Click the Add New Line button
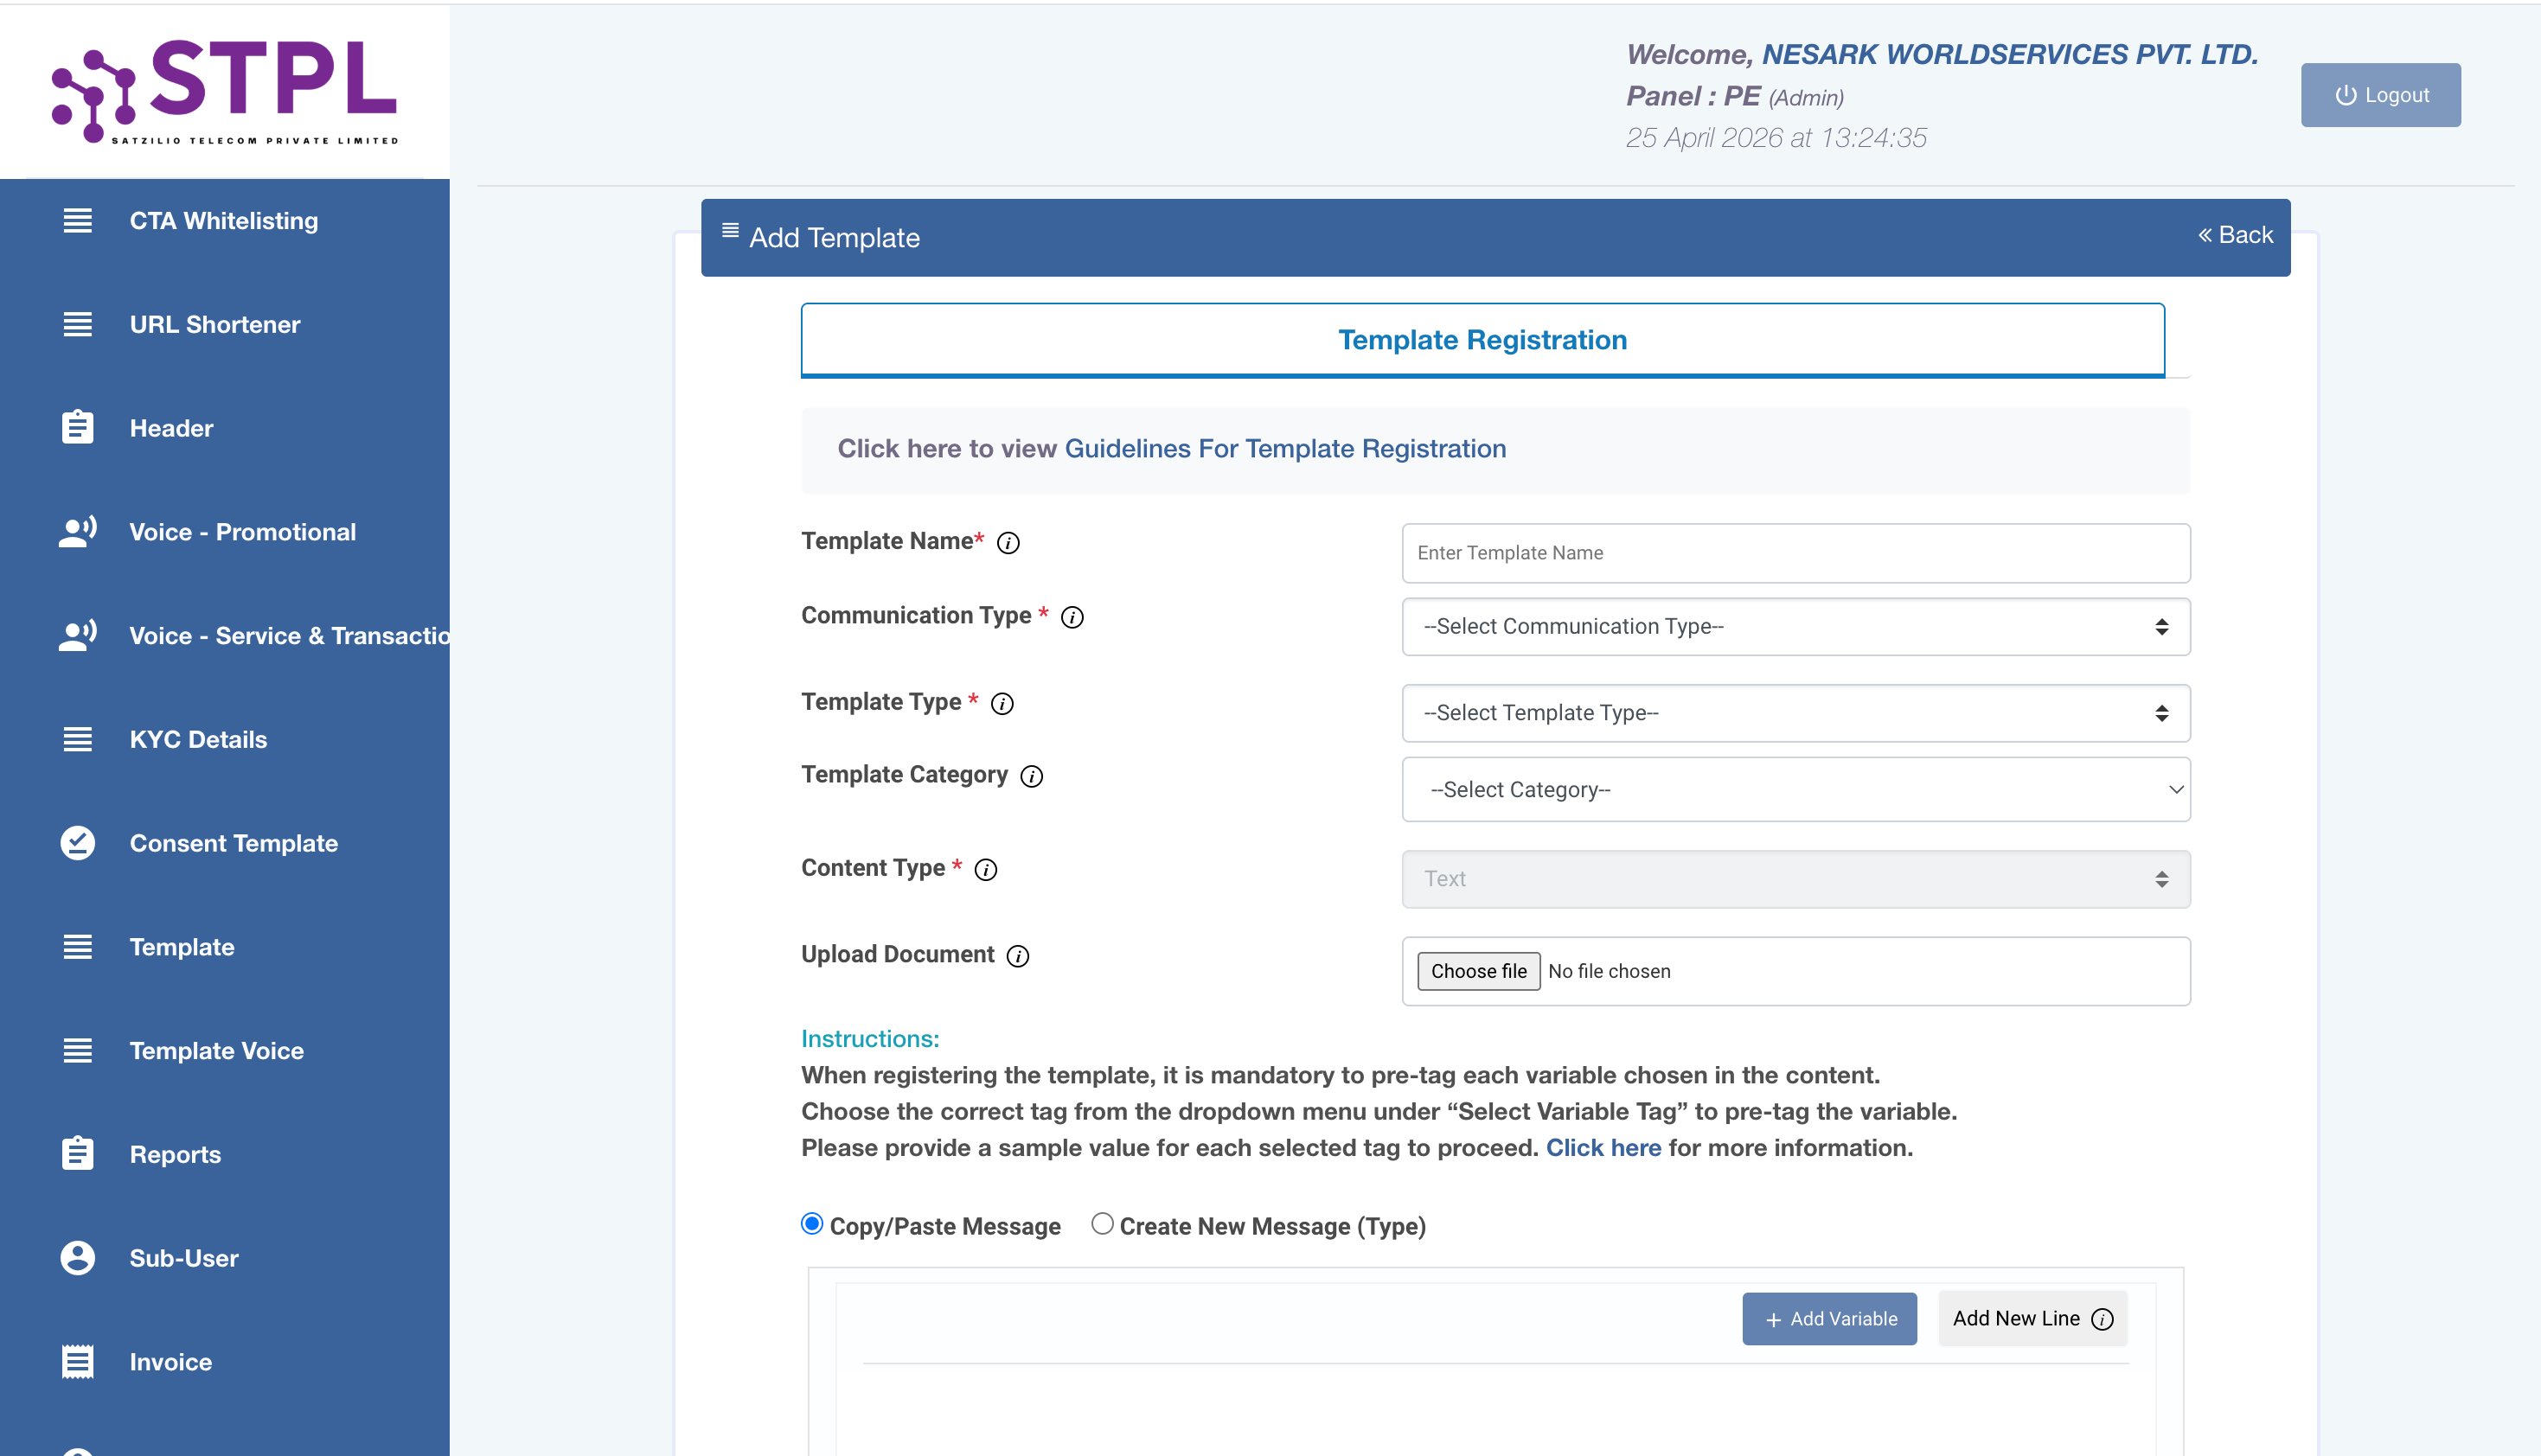 (x=2033, y=1319)
